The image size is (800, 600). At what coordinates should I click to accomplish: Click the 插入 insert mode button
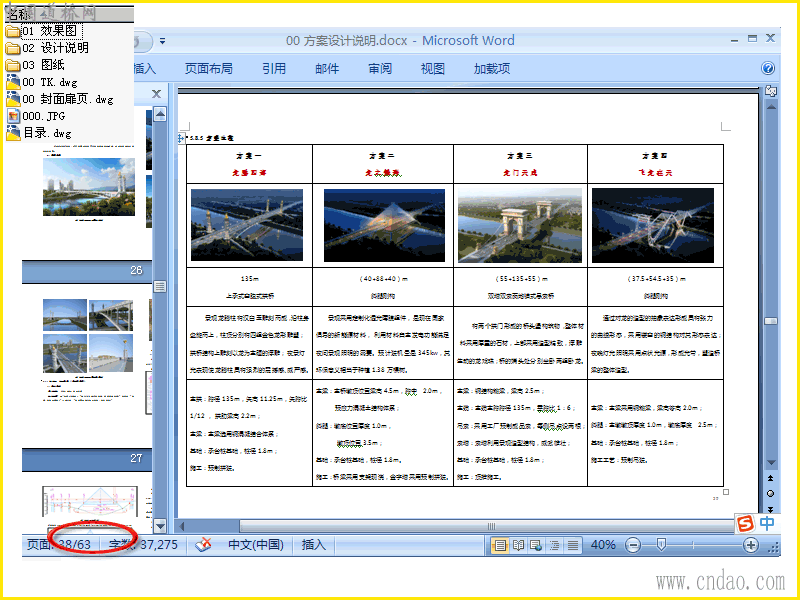[x=313, y=545]
